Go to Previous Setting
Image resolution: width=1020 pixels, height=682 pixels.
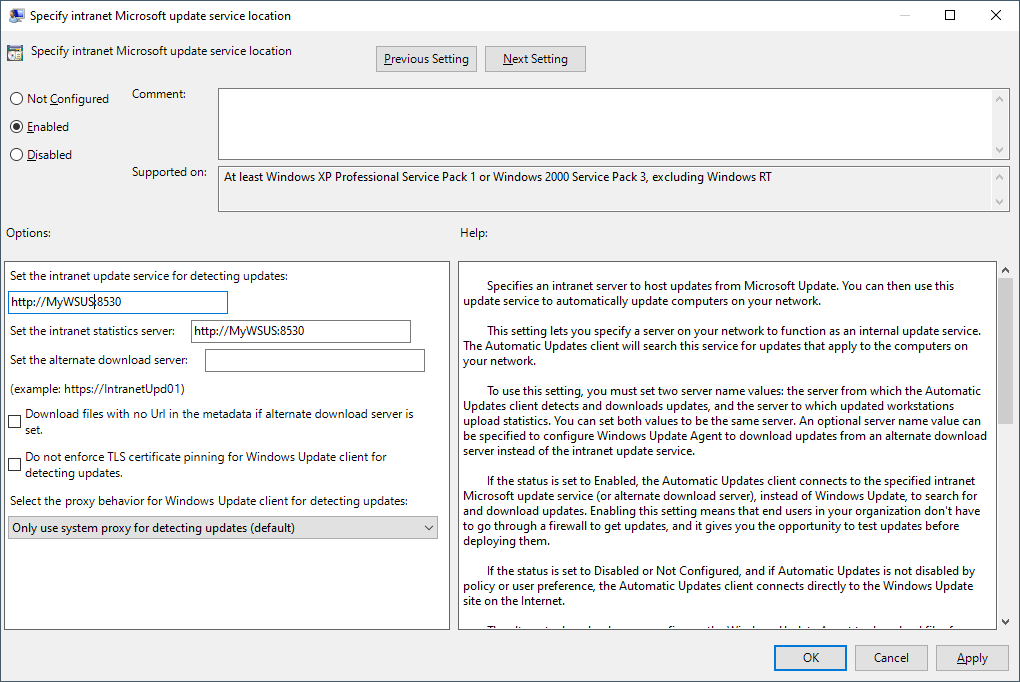click(x=426, y=59)
